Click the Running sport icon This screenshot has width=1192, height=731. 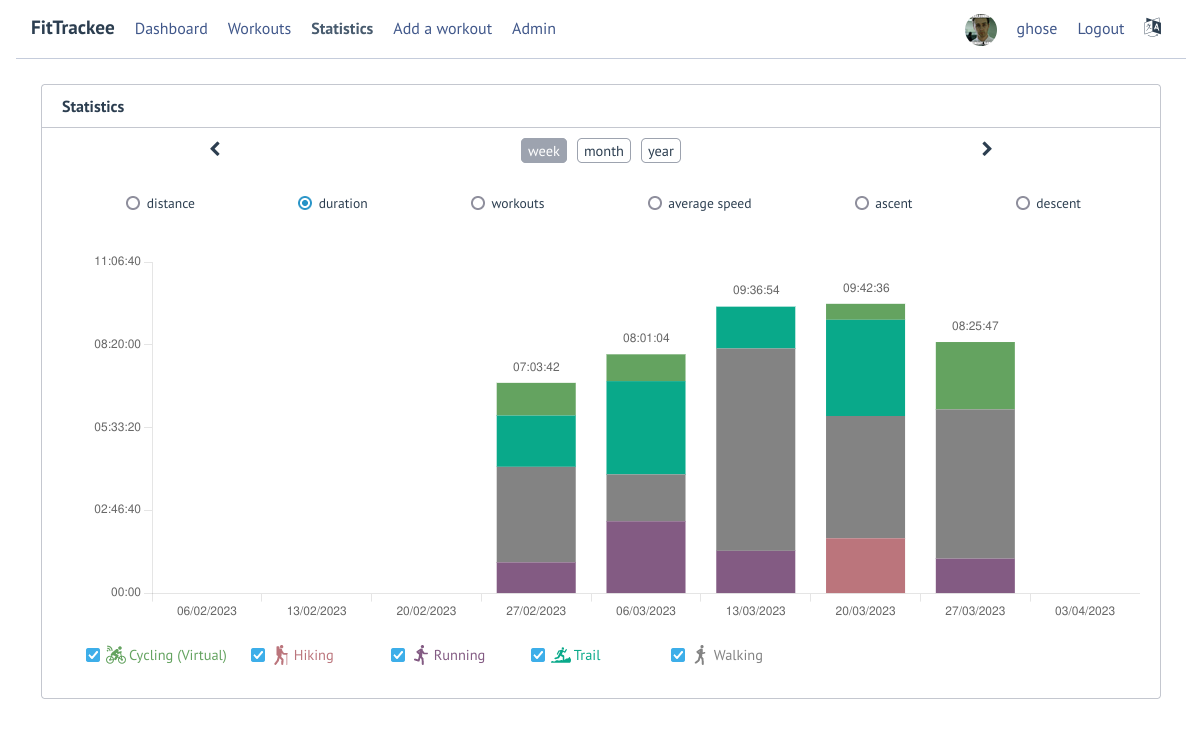click(421, 656)
